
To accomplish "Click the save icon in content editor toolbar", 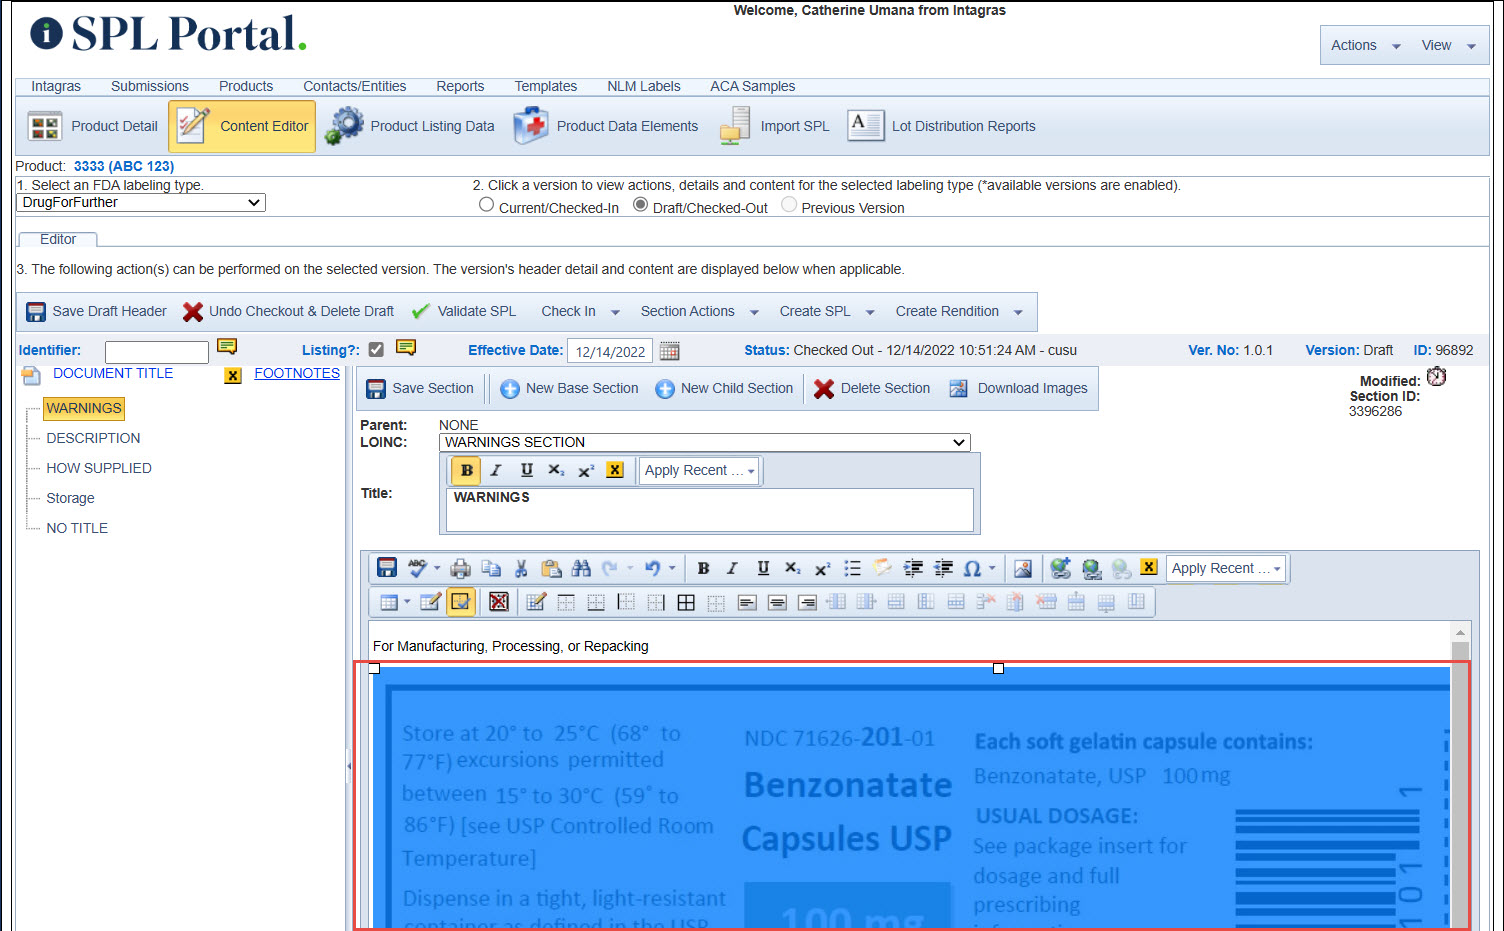I will pyautogui.click(x=387, y=568).
